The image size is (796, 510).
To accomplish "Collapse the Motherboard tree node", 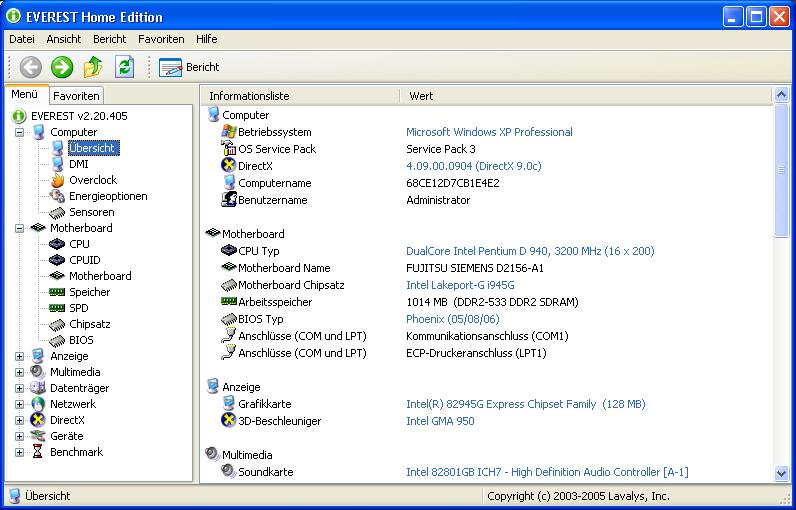I will [x=19, y=228].
